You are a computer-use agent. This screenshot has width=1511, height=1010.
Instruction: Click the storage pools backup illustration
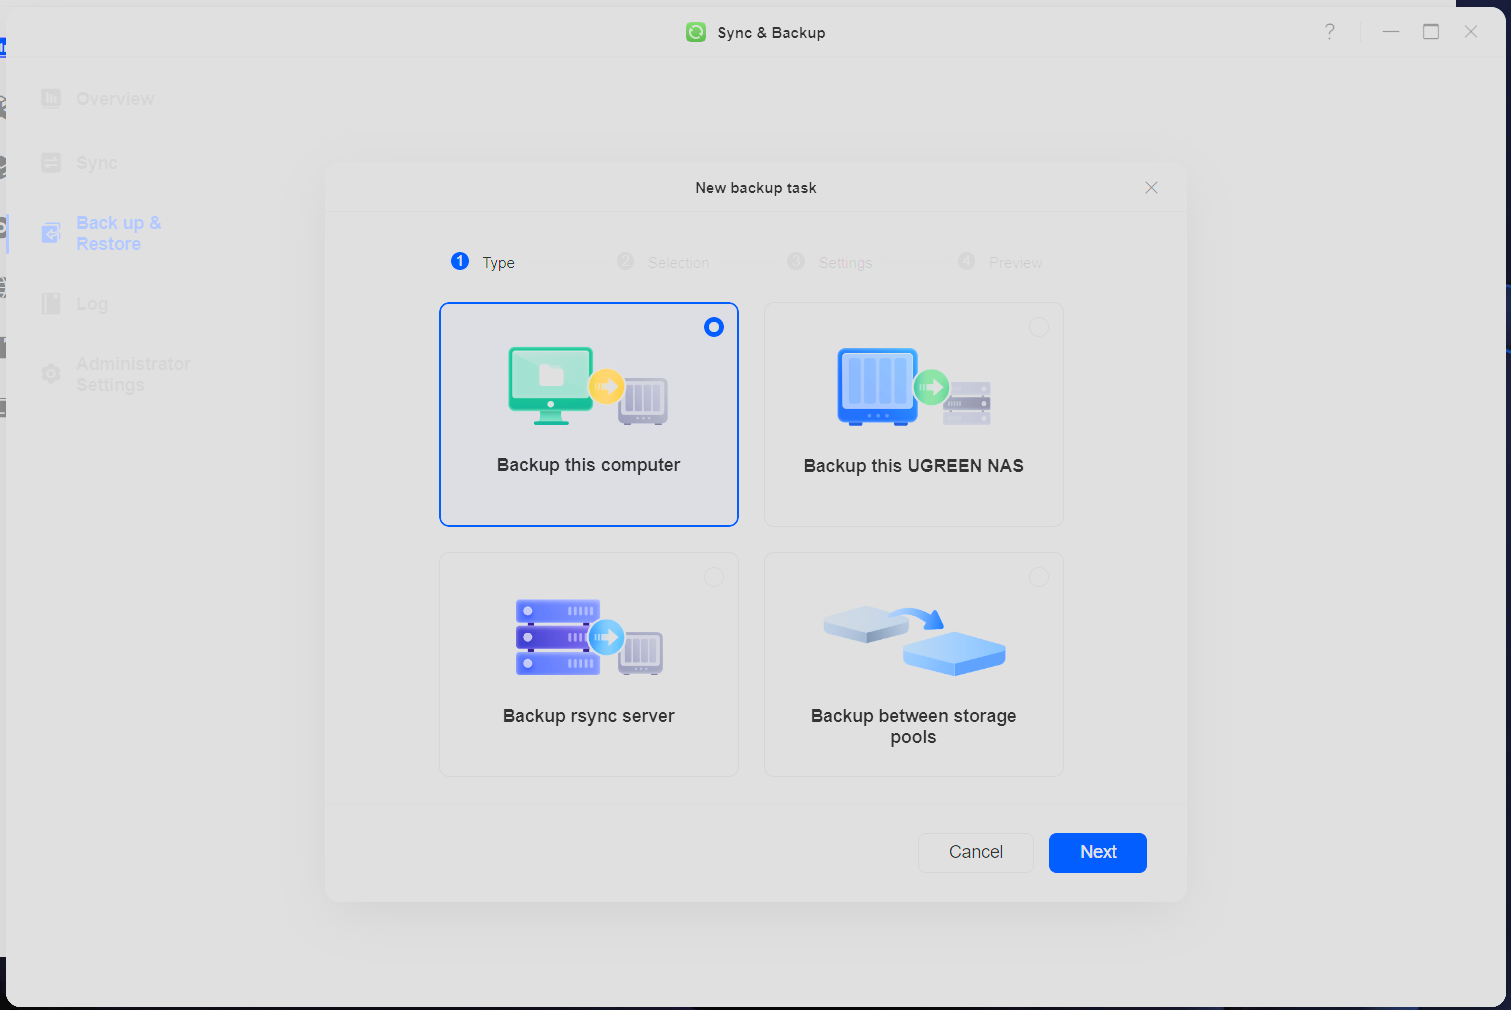click(x=913, y=640)
